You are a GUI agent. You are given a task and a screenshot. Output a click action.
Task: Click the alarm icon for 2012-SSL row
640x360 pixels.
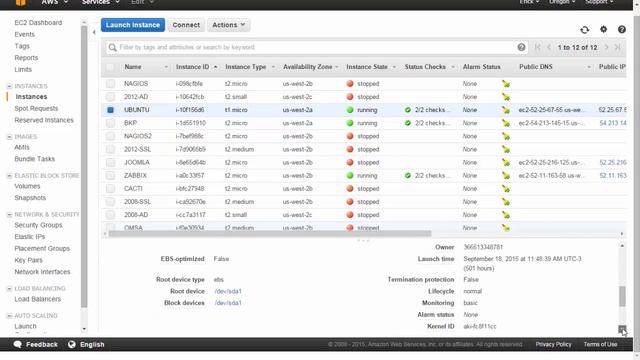click(x=506, y=149)
